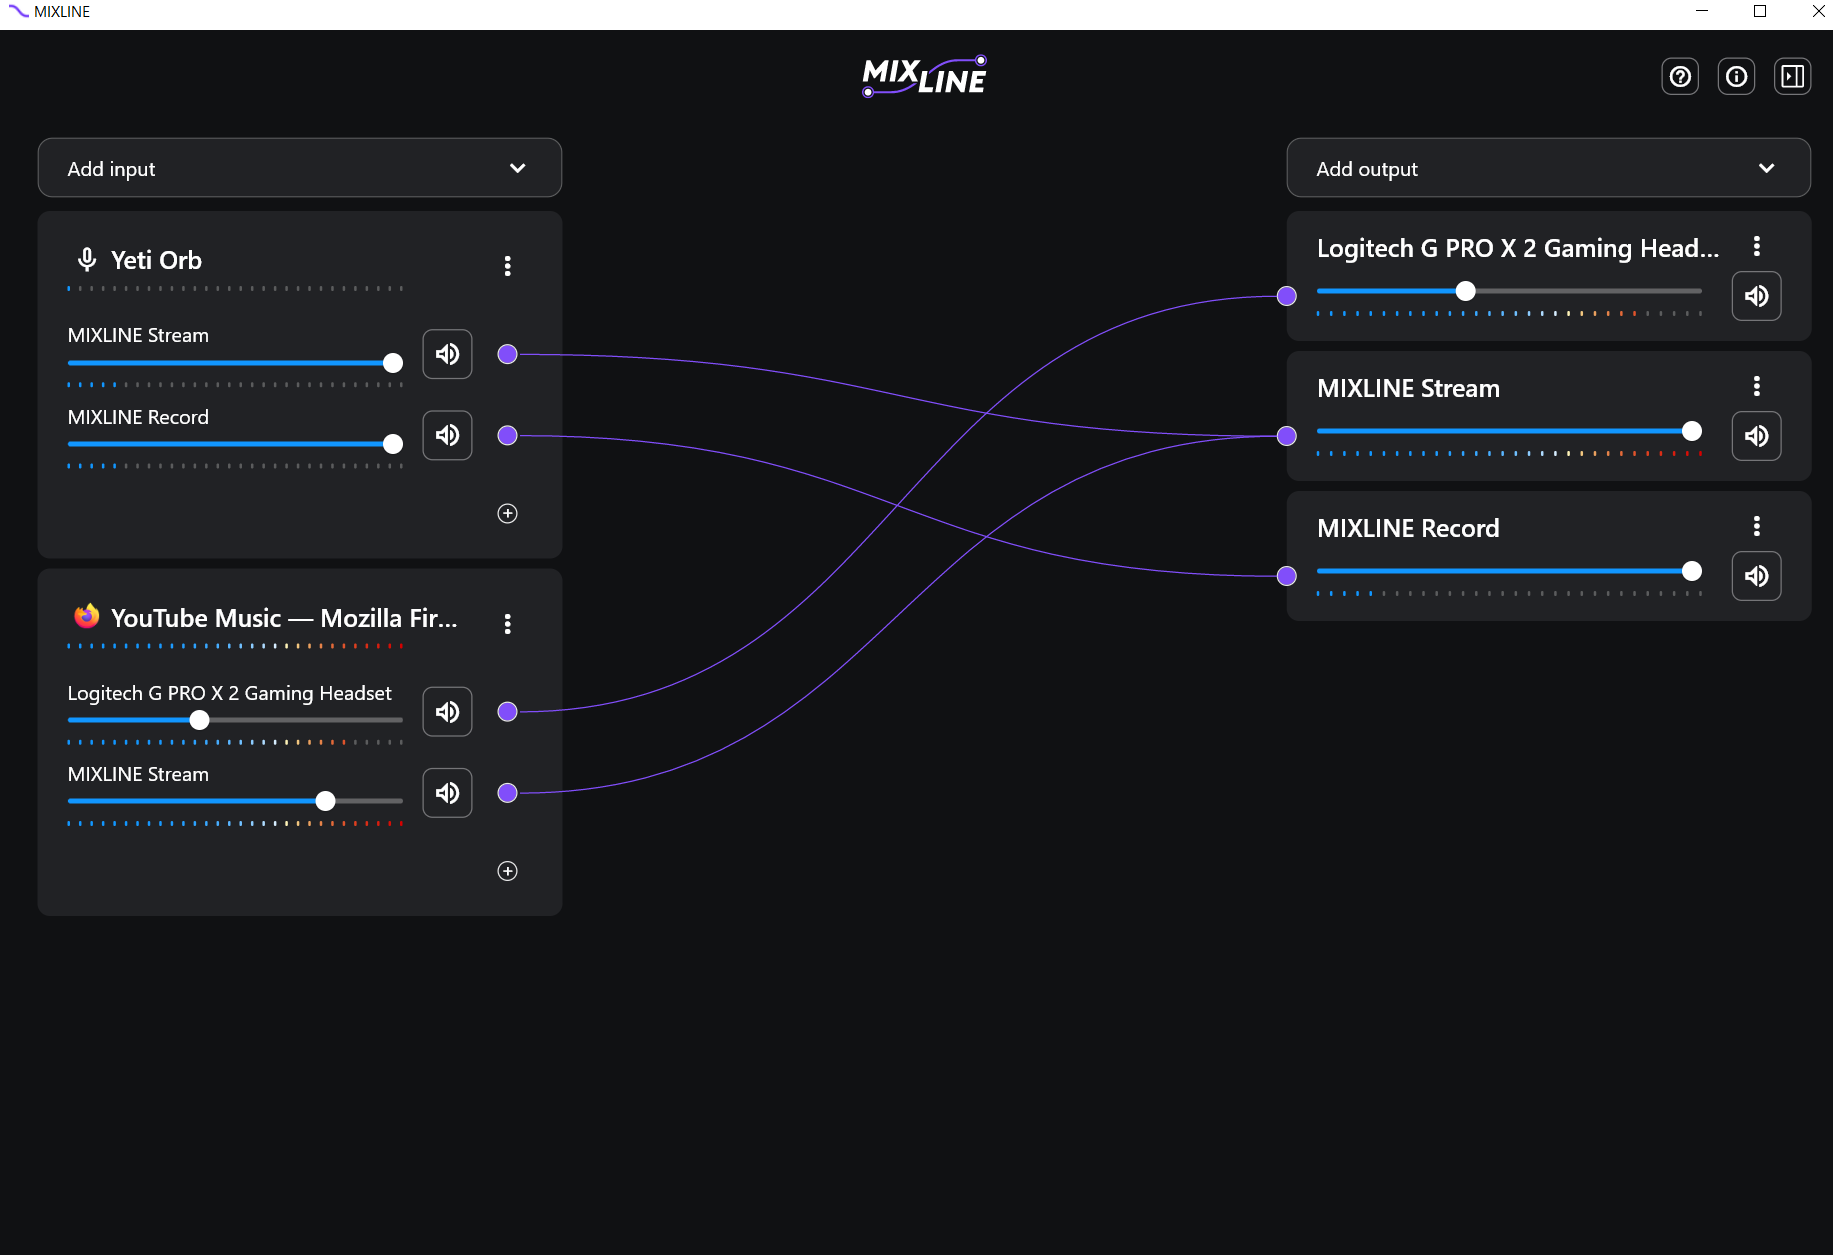Select MIXLINE Record output connection node
This screenshot has width=1833, height=1255.
pyautogui.click(x=1287, y=576)
